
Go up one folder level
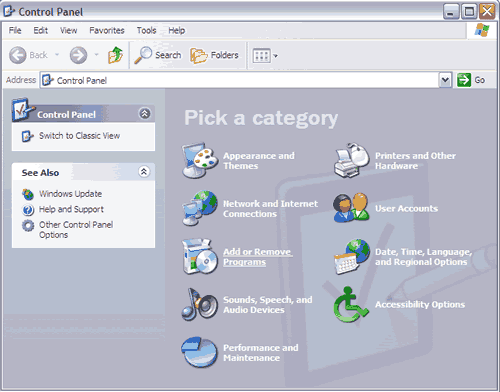click(115, 55)
